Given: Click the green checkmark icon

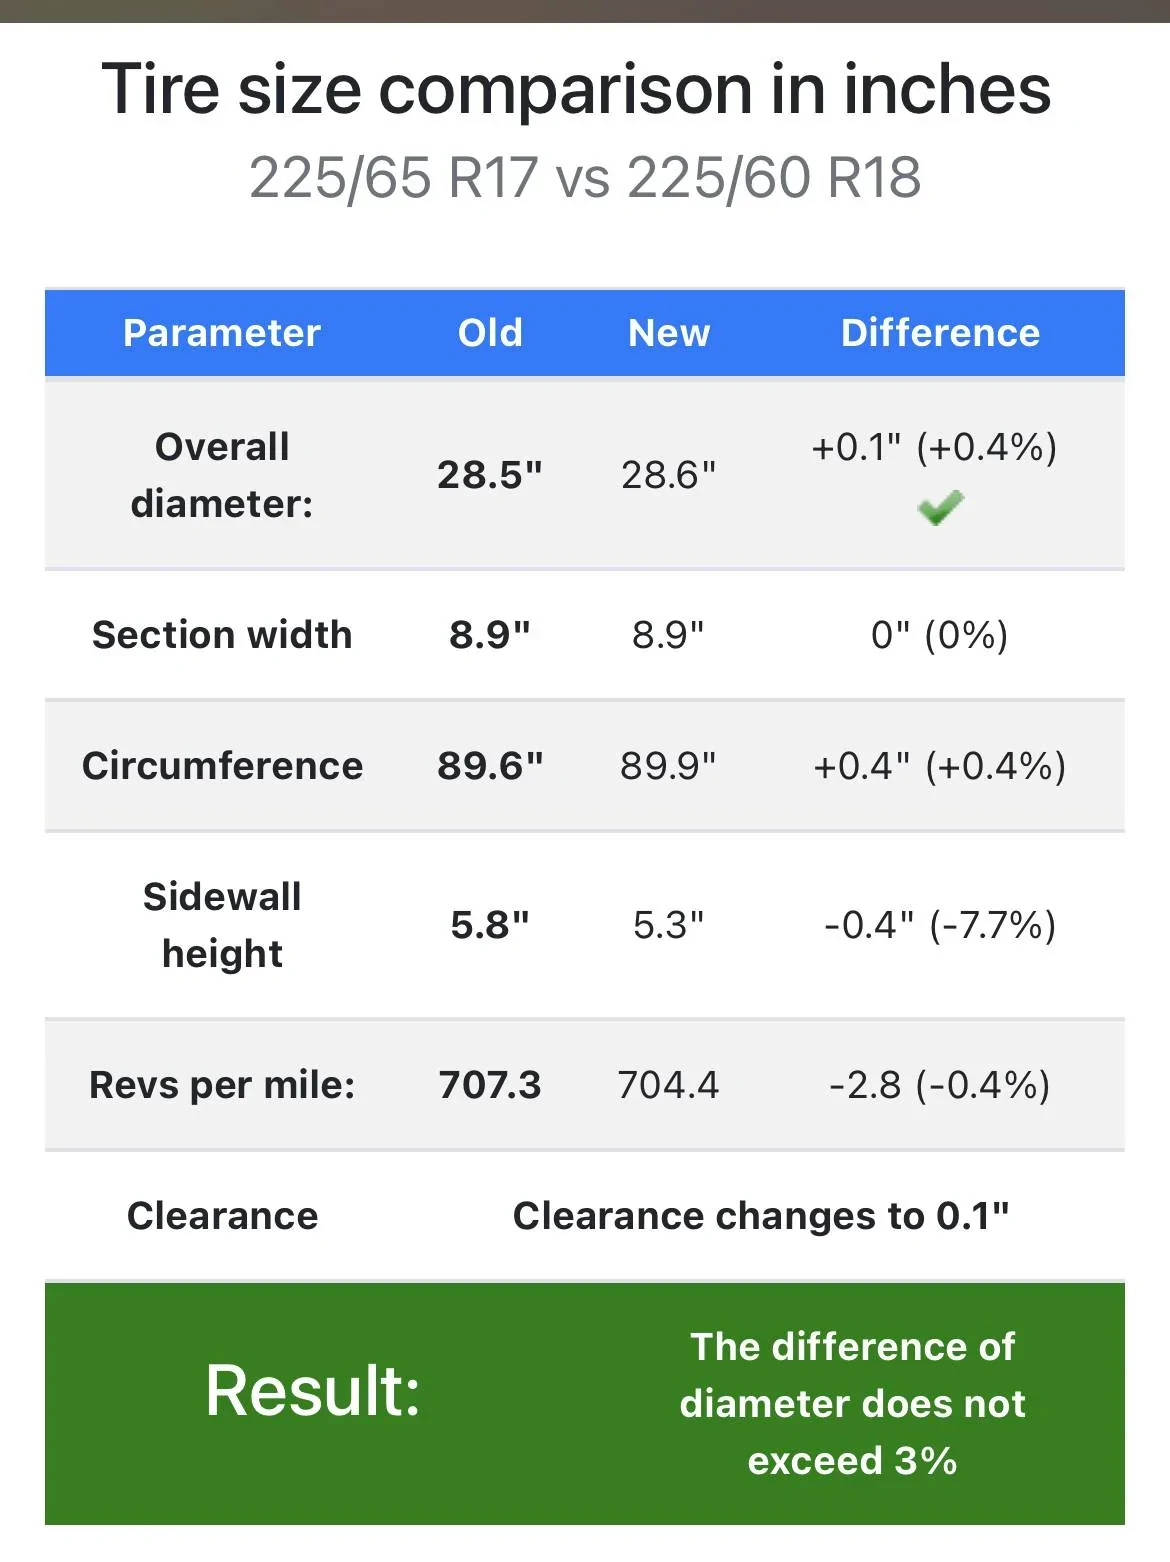Looking at the screenshot, I should tap(940, 508).
